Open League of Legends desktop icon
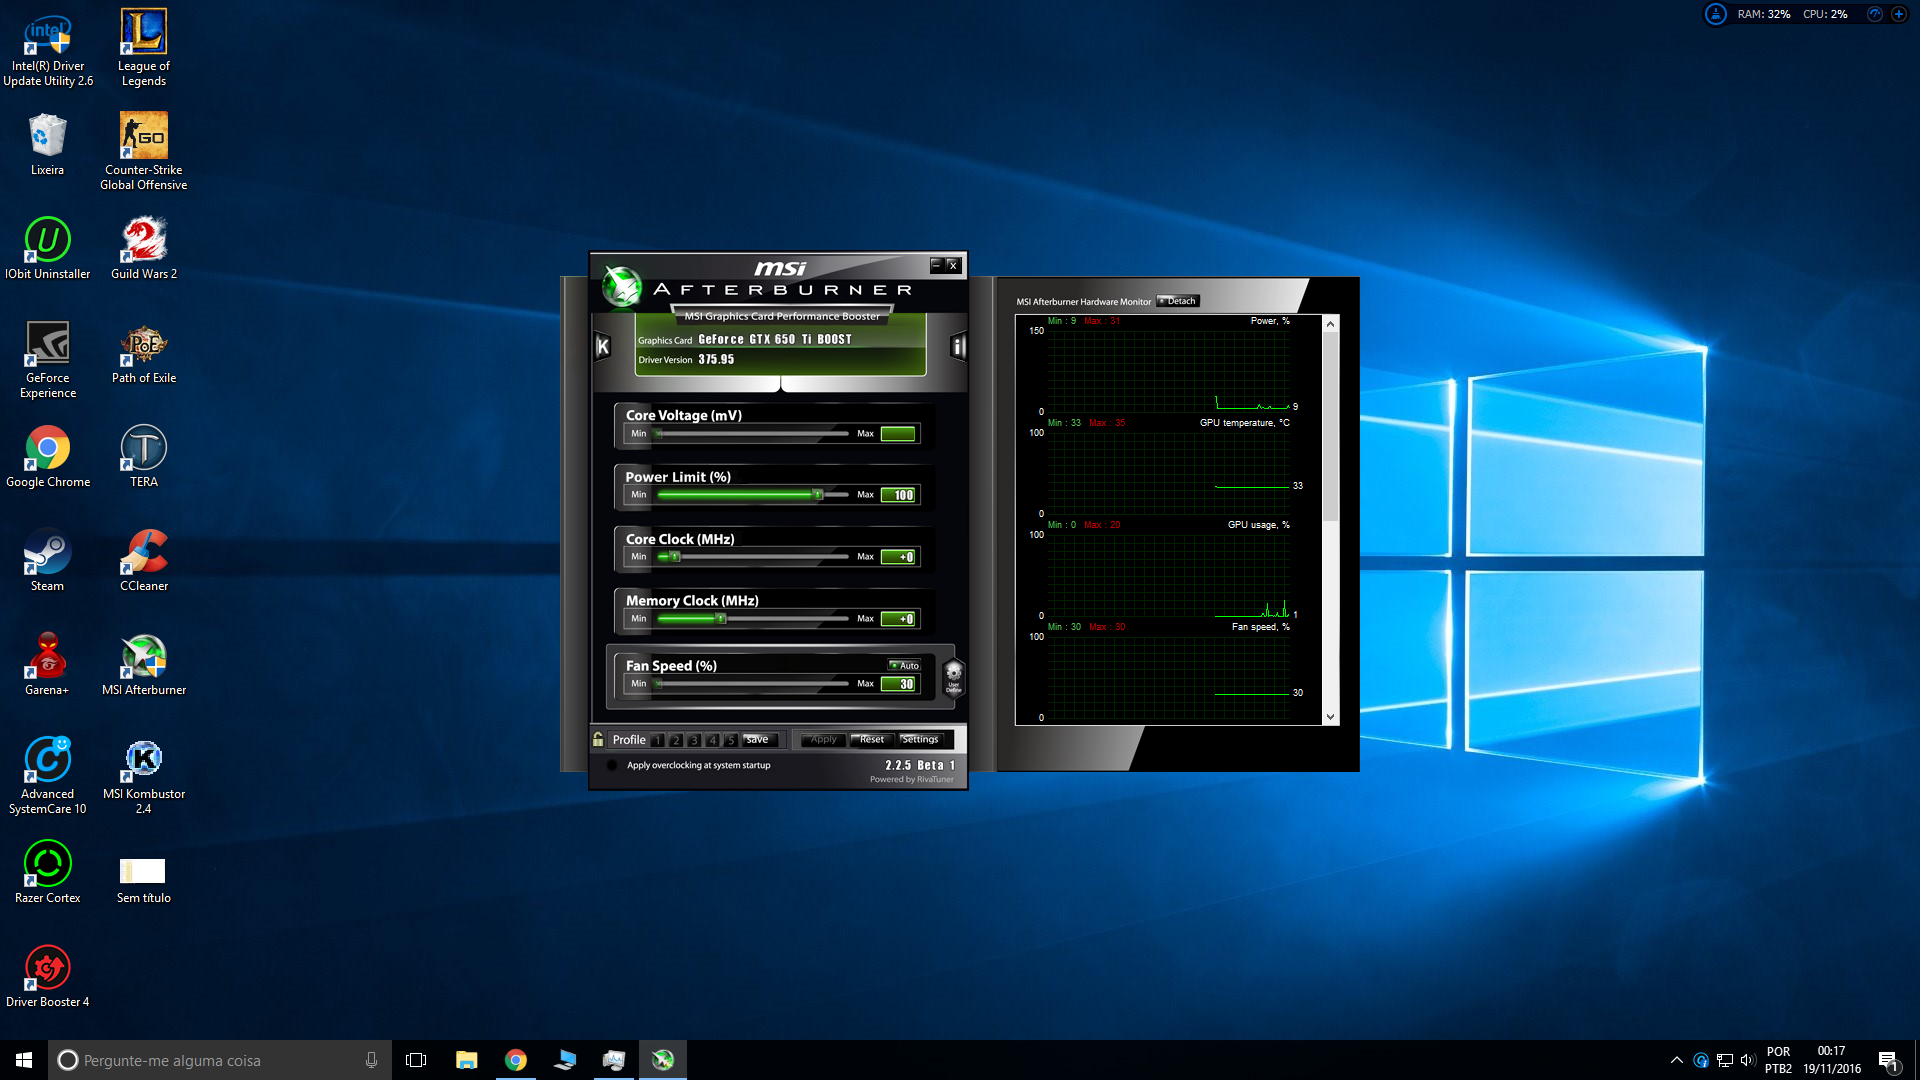The height and width of the screenshot is (1080, 1920). click(x=144, y=48)
